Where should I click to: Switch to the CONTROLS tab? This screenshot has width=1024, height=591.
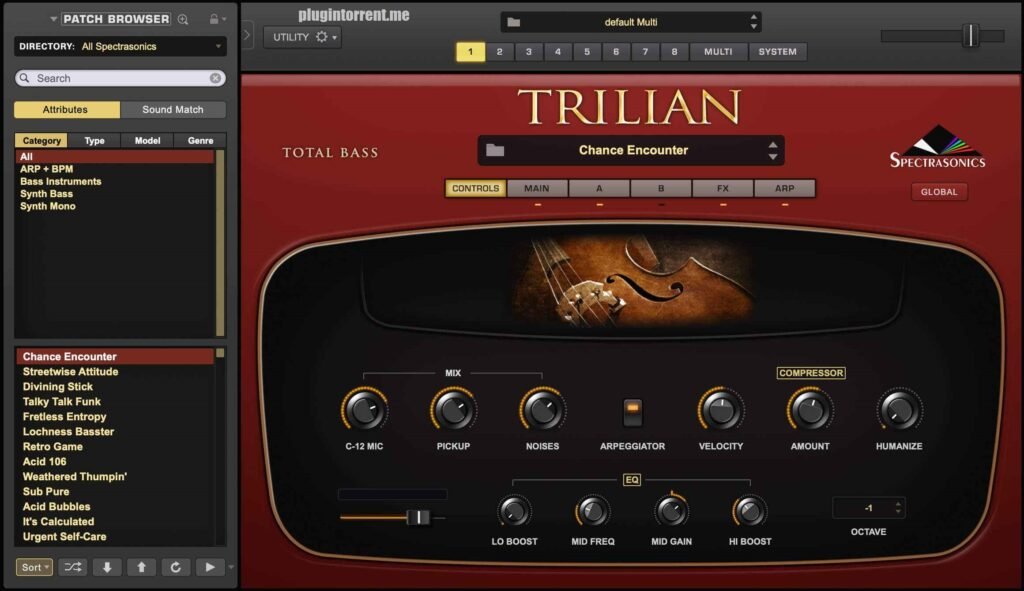[475, 188]
